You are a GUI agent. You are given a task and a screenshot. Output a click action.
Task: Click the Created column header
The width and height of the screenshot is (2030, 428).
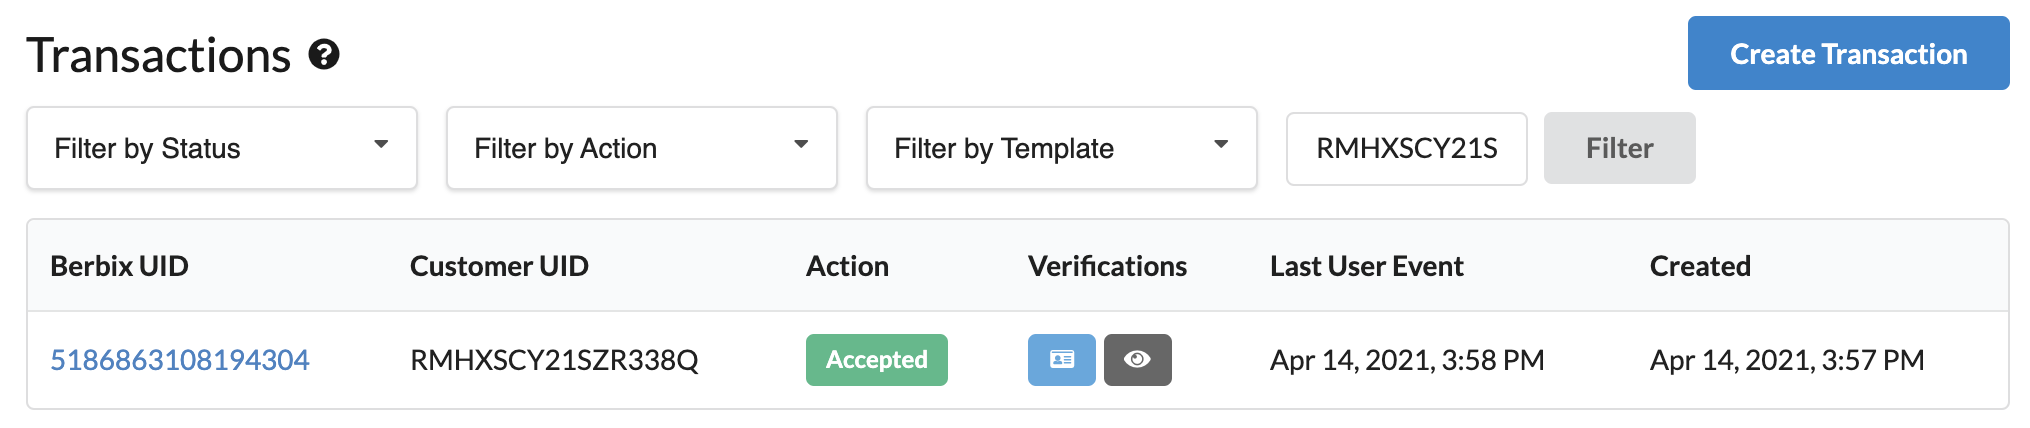coord(1700,266)
